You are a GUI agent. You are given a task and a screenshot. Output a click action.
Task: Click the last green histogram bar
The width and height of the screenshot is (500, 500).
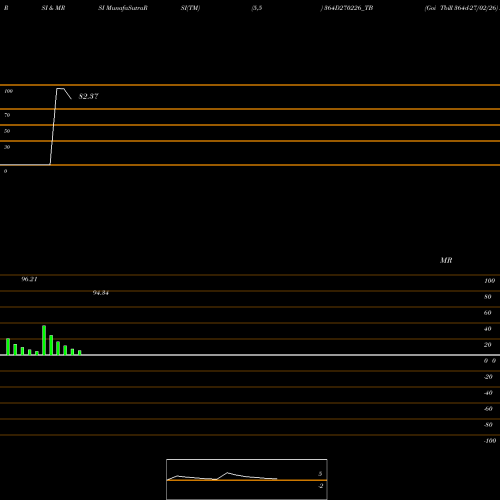point(80,352)
